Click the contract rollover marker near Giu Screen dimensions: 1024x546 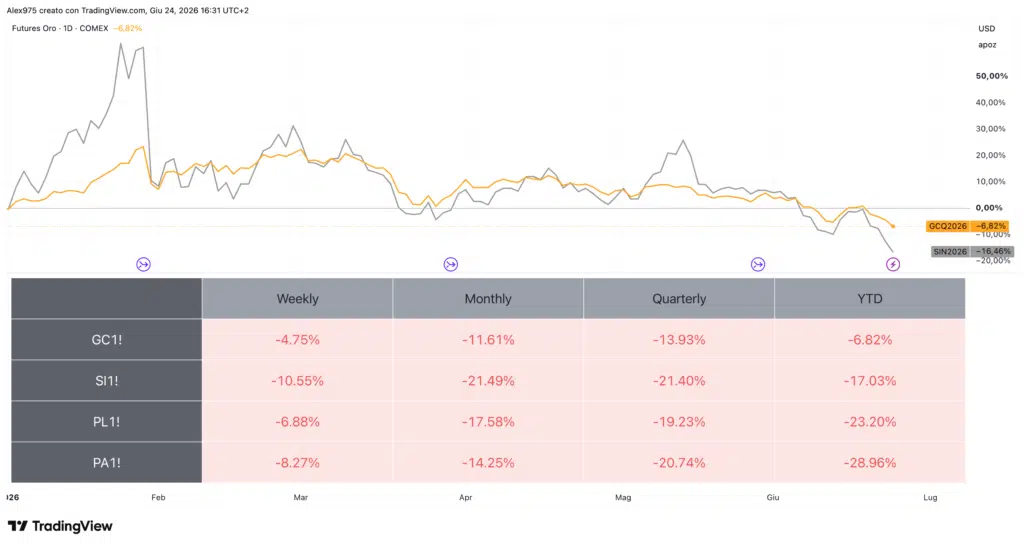coord(758,265)
